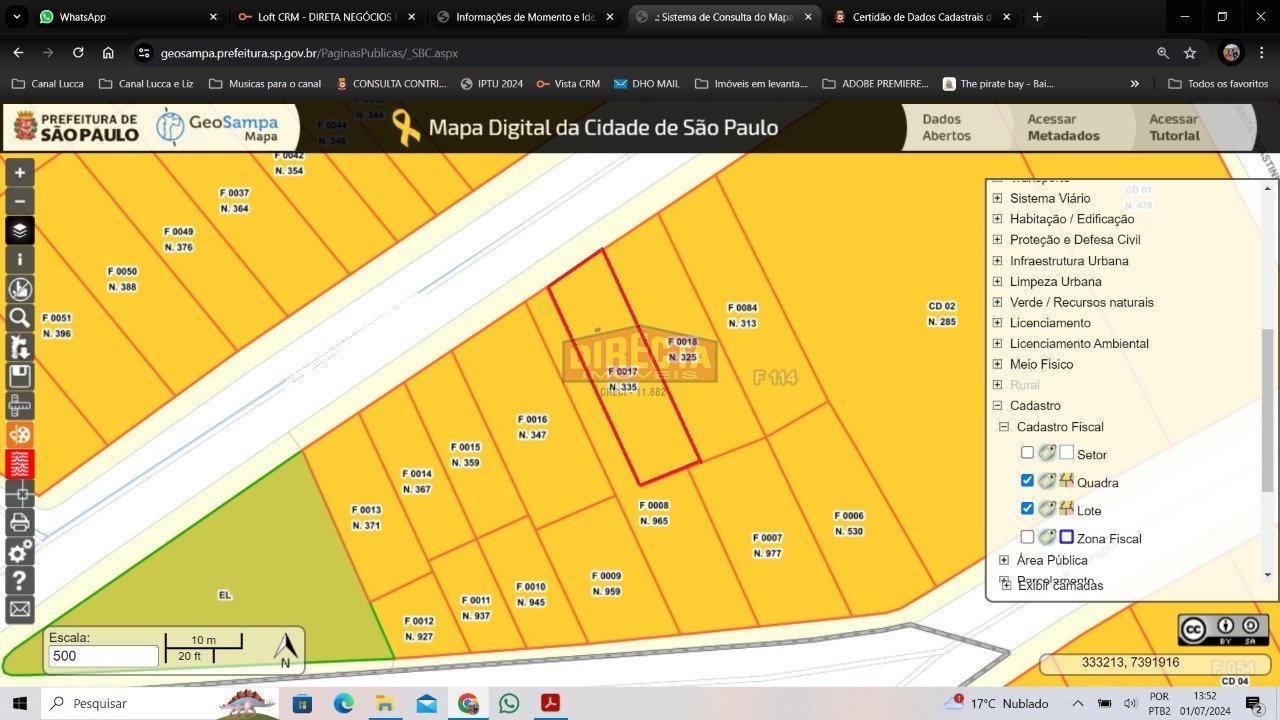
Task: Click the map zoom out minus button
Action: pos(20,202)
